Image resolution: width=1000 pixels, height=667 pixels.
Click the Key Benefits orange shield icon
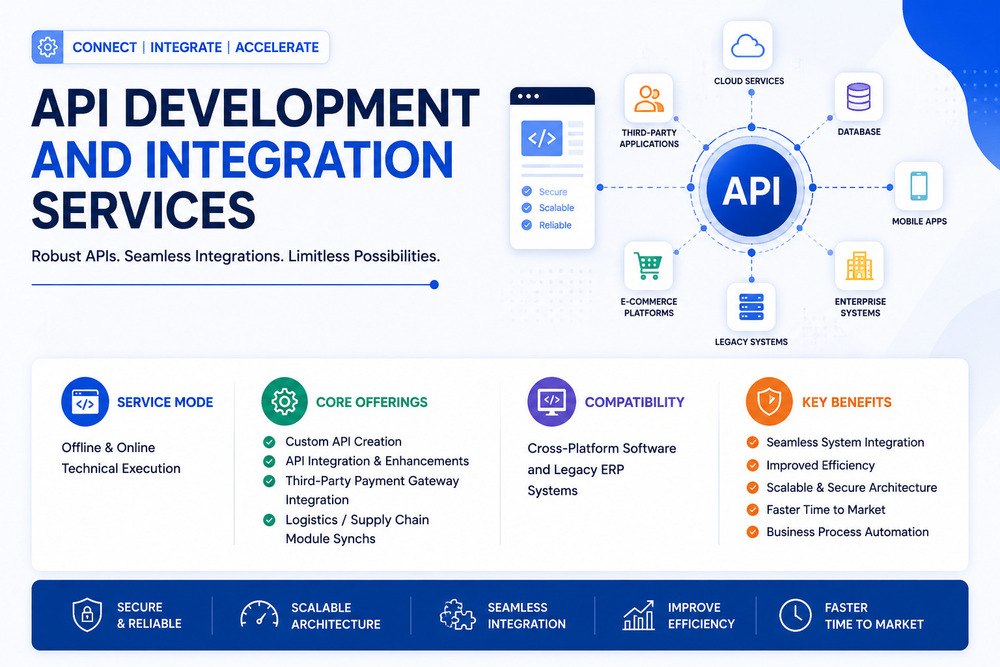click(769, 401)
